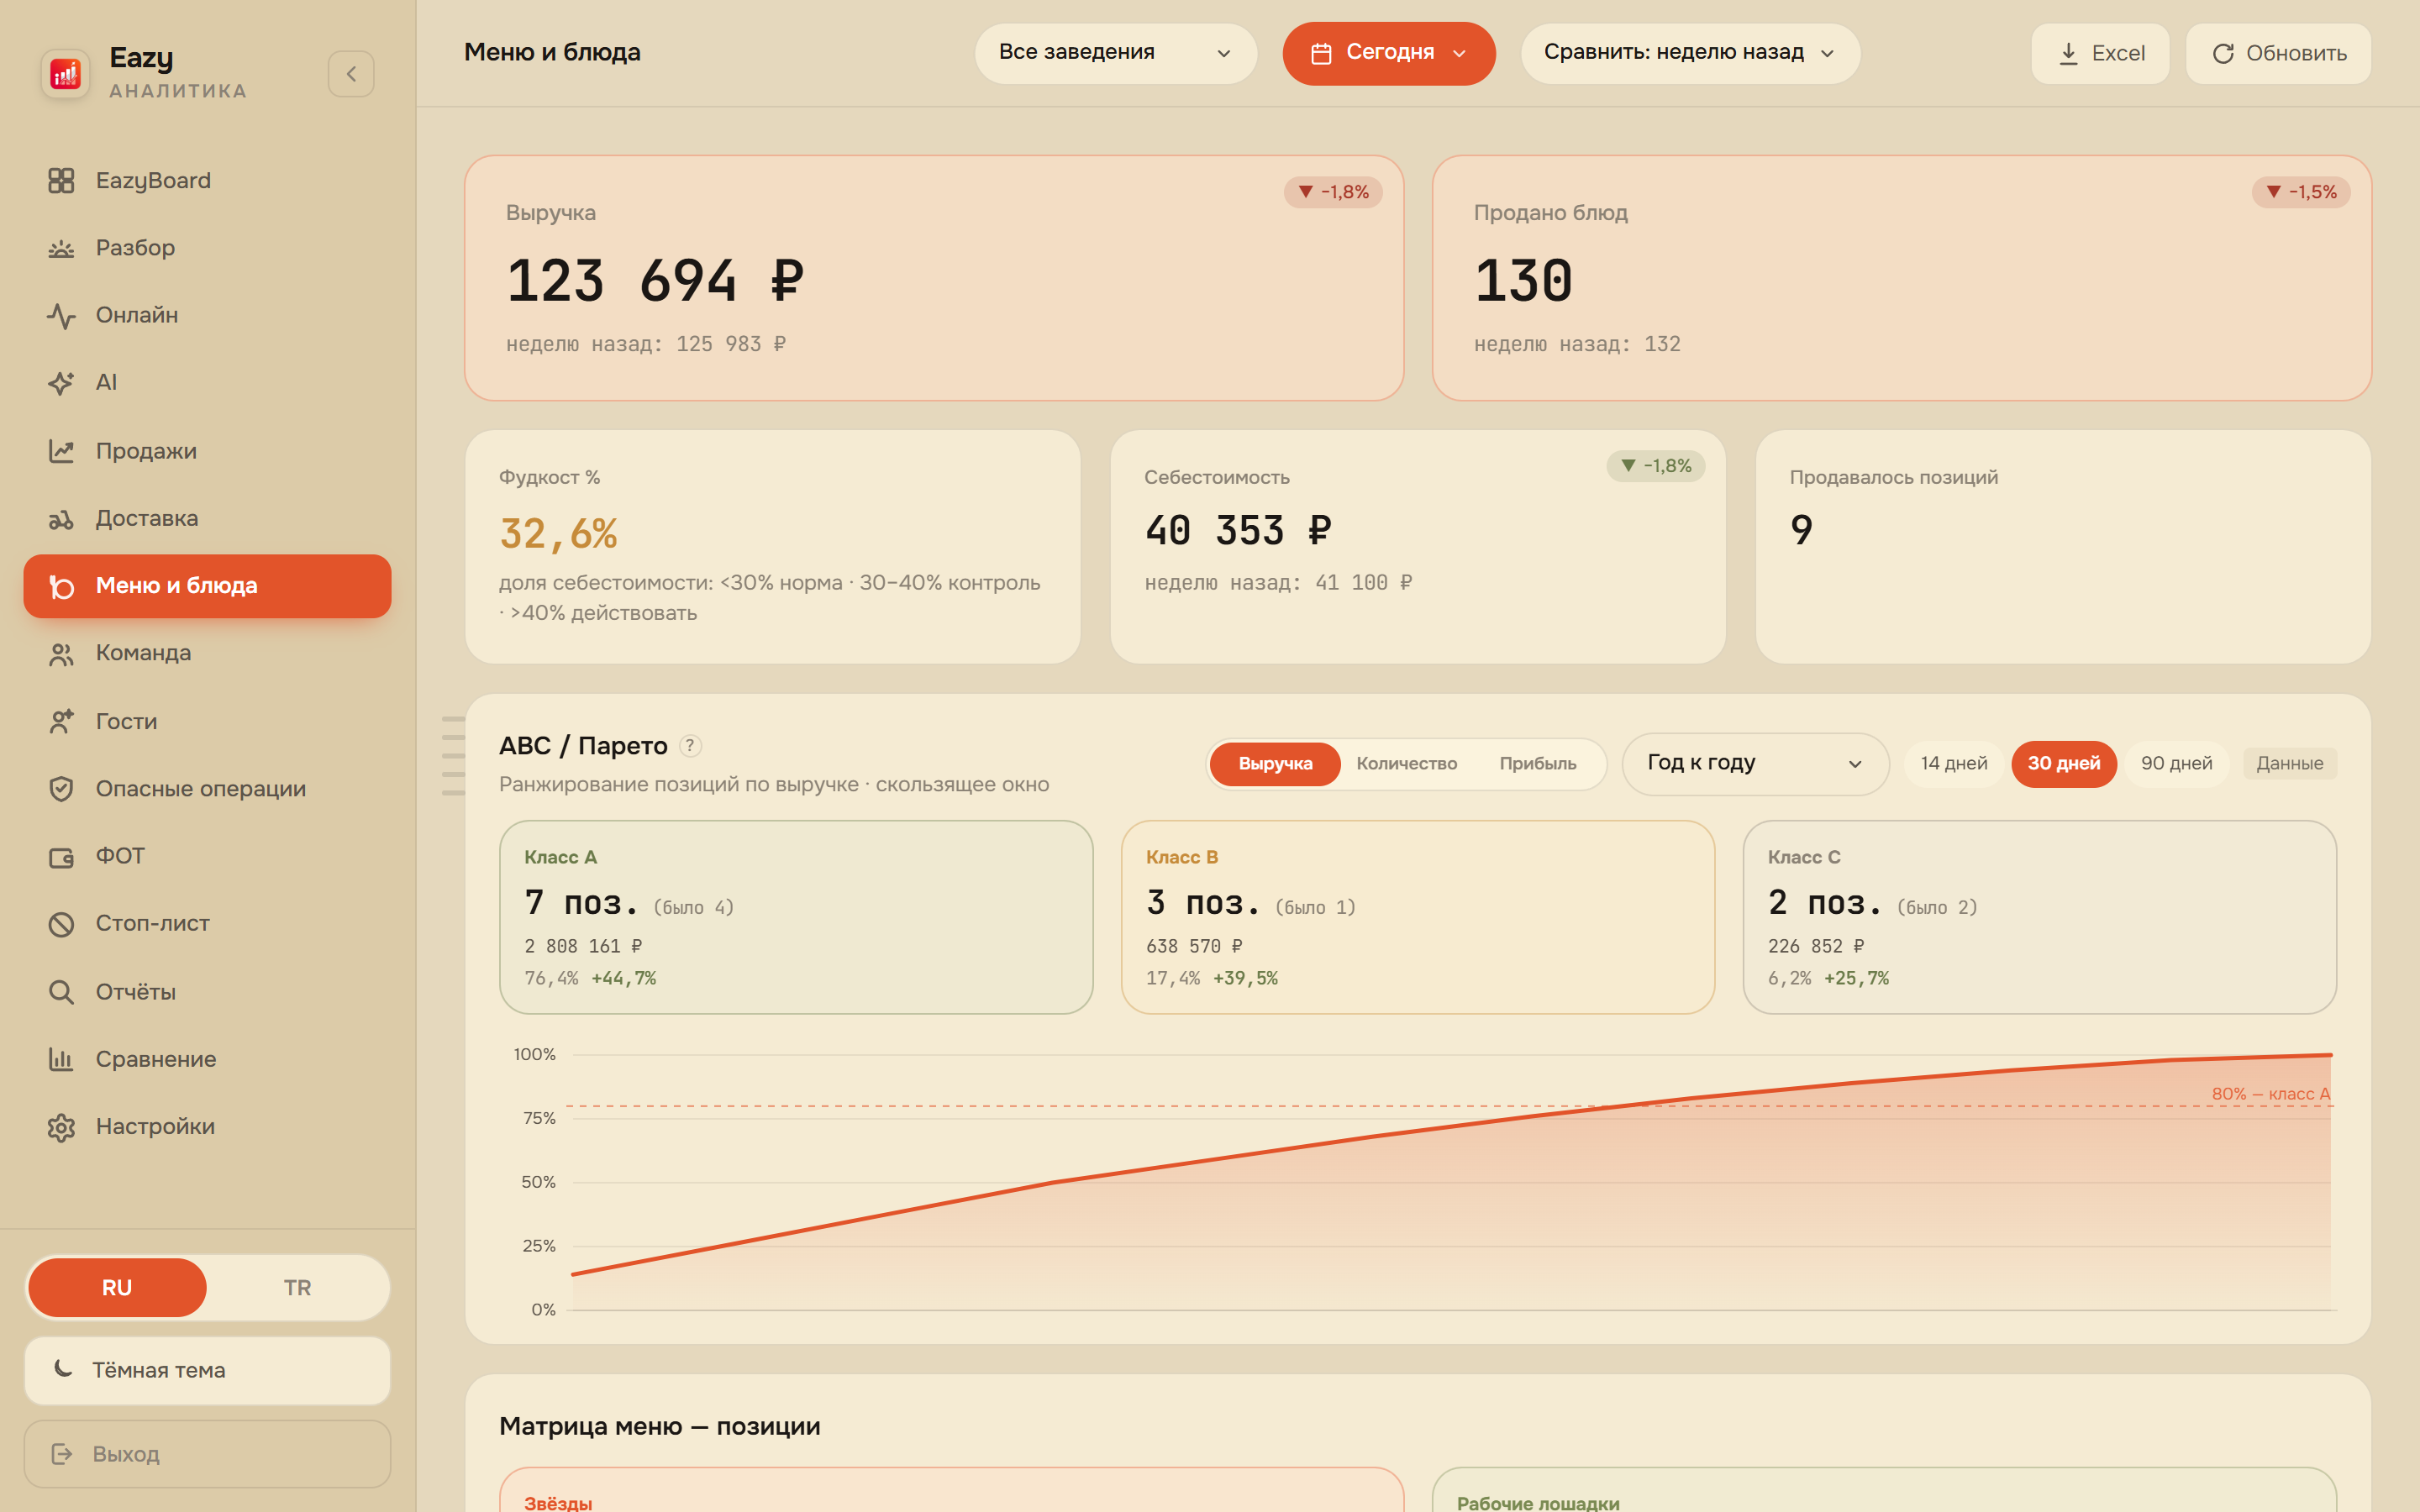Open the Класс C summary card

(x=2039, y=917)
